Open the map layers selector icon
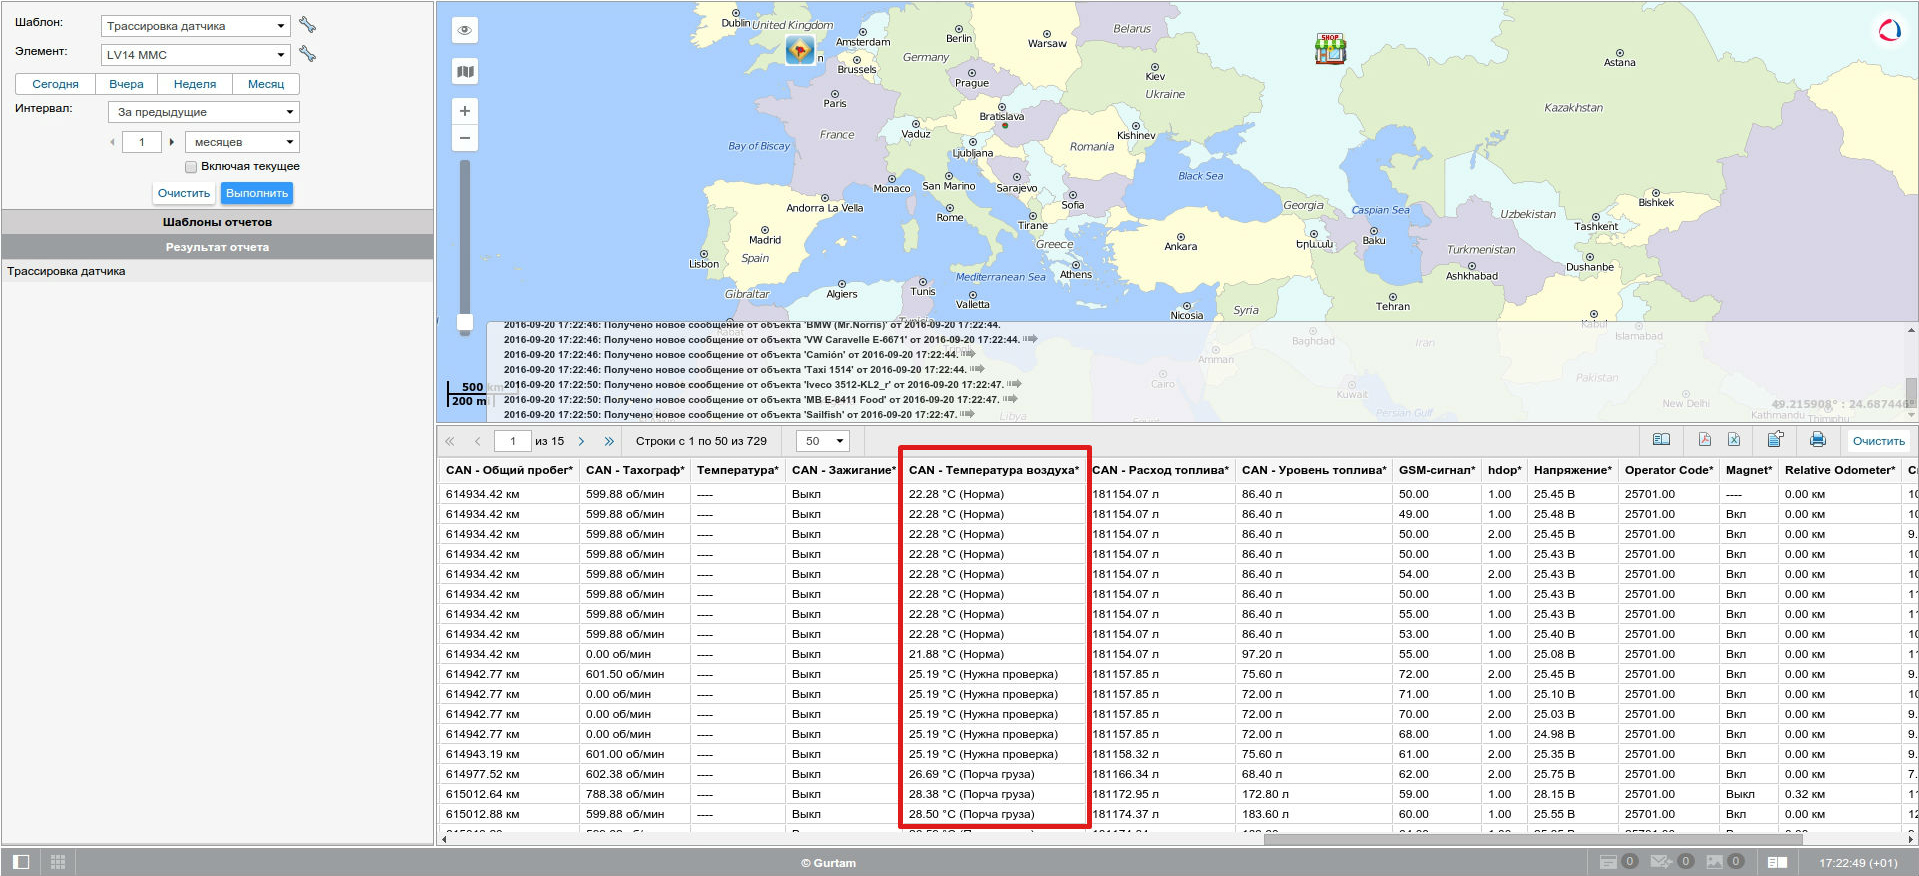The image size is (1919, 876). (464, 71)
